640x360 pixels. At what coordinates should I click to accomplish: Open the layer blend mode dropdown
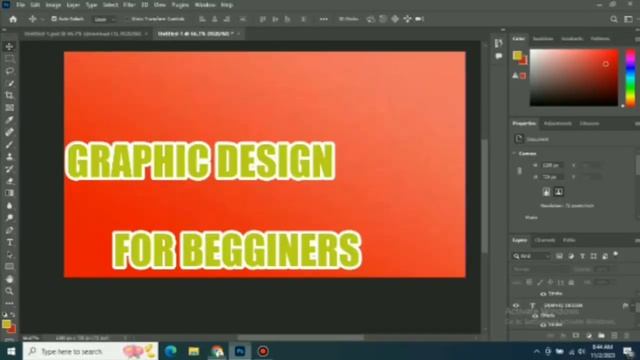[x=539, y=269]
